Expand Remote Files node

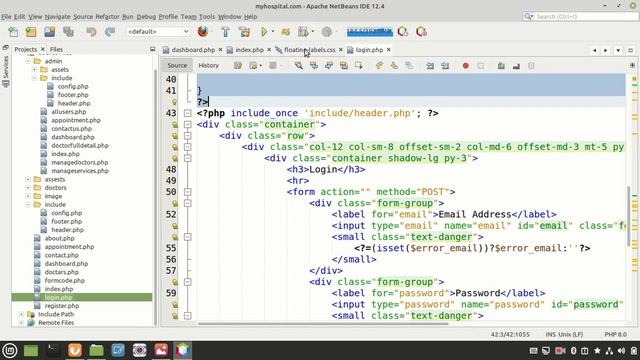(21, 322)
